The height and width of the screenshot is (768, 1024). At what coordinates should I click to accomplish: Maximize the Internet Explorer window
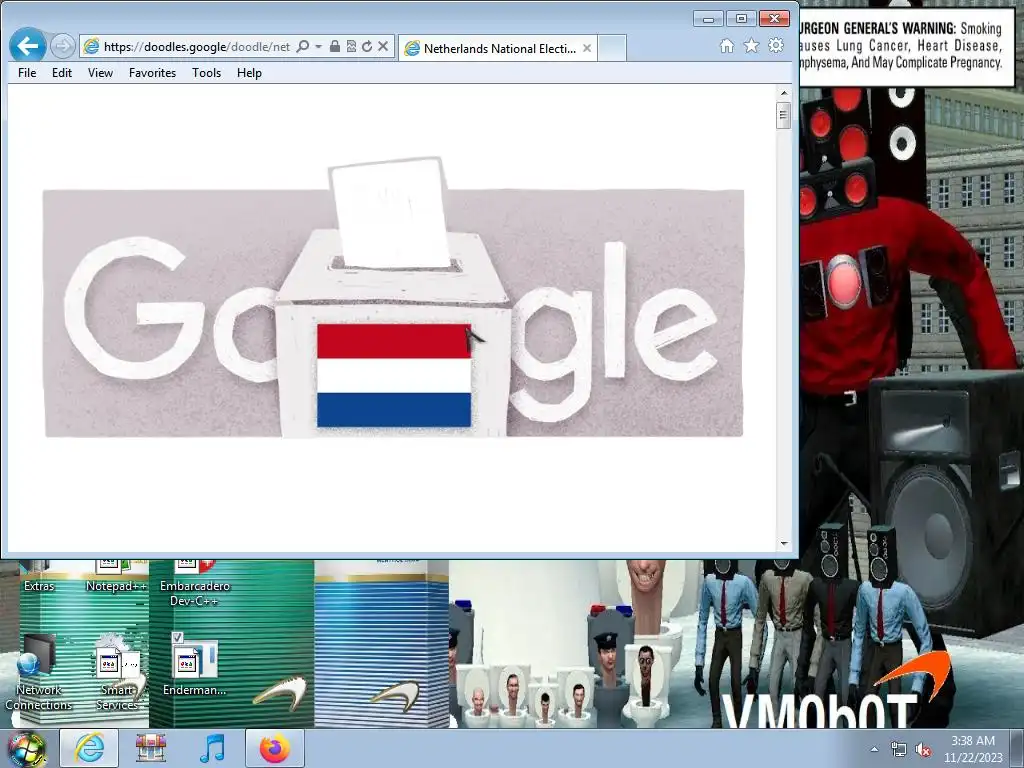pyautogui.click(x=741, y=19)
